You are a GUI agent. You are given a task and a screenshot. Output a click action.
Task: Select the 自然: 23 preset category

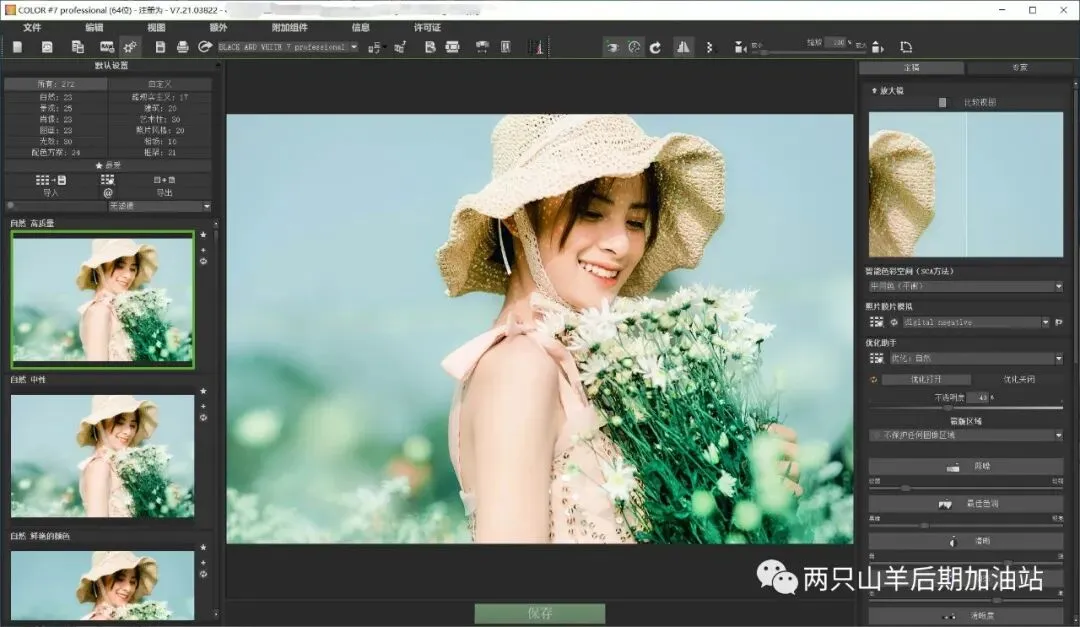[x=56, y=97]
